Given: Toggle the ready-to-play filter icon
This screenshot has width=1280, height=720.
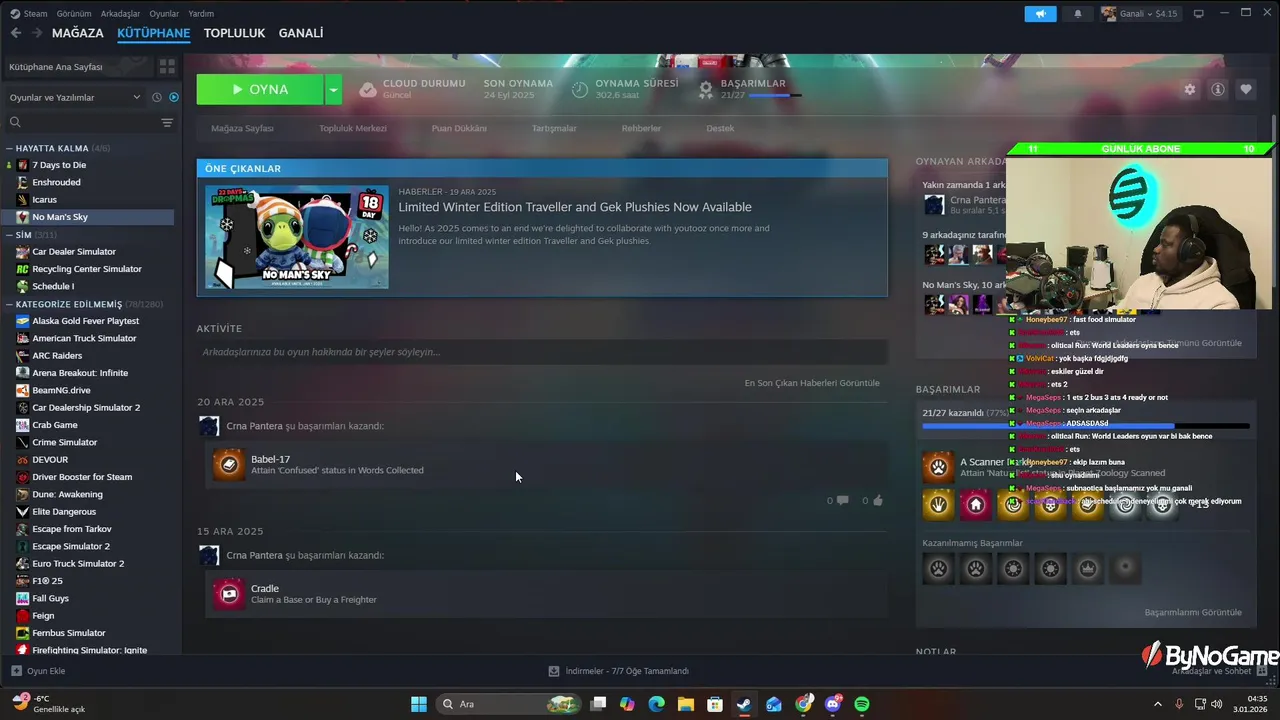Looking at the screenshot, I should tap(174, 97).
